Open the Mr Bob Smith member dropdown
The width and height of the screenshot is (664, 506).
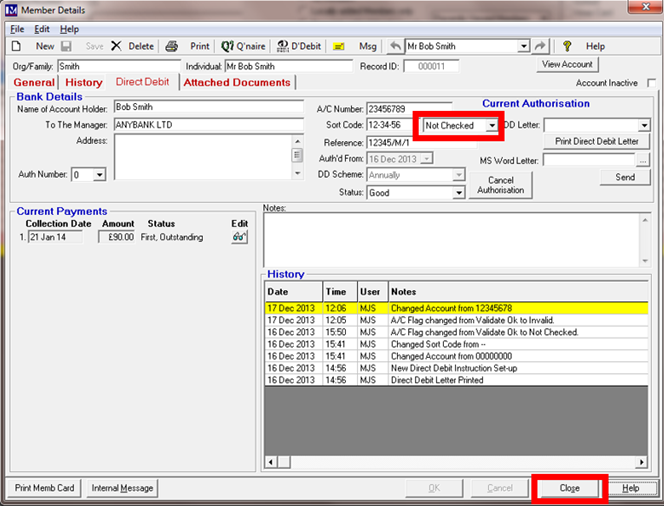tap(524, 46)
